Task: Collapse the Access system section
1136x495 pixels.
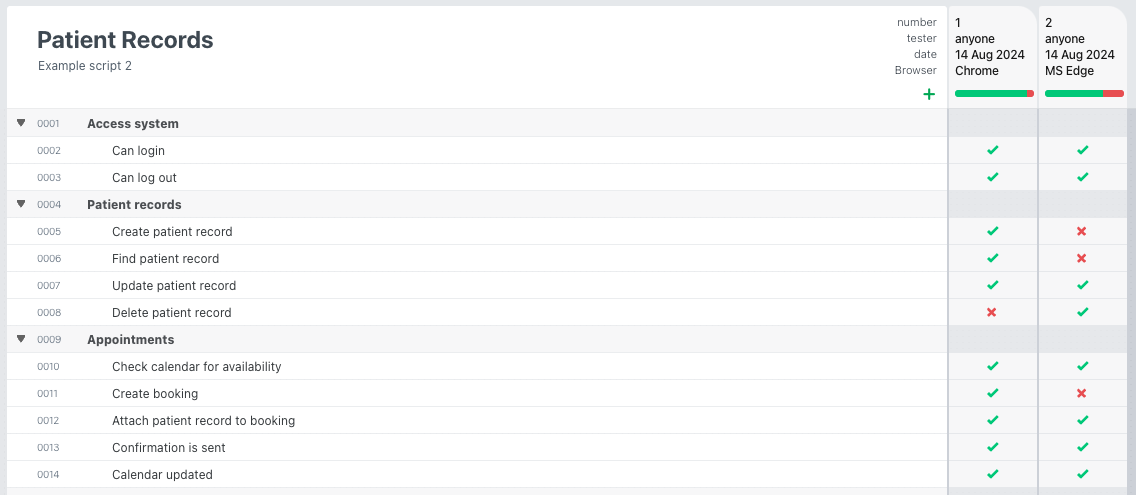Action: [21, 124]
